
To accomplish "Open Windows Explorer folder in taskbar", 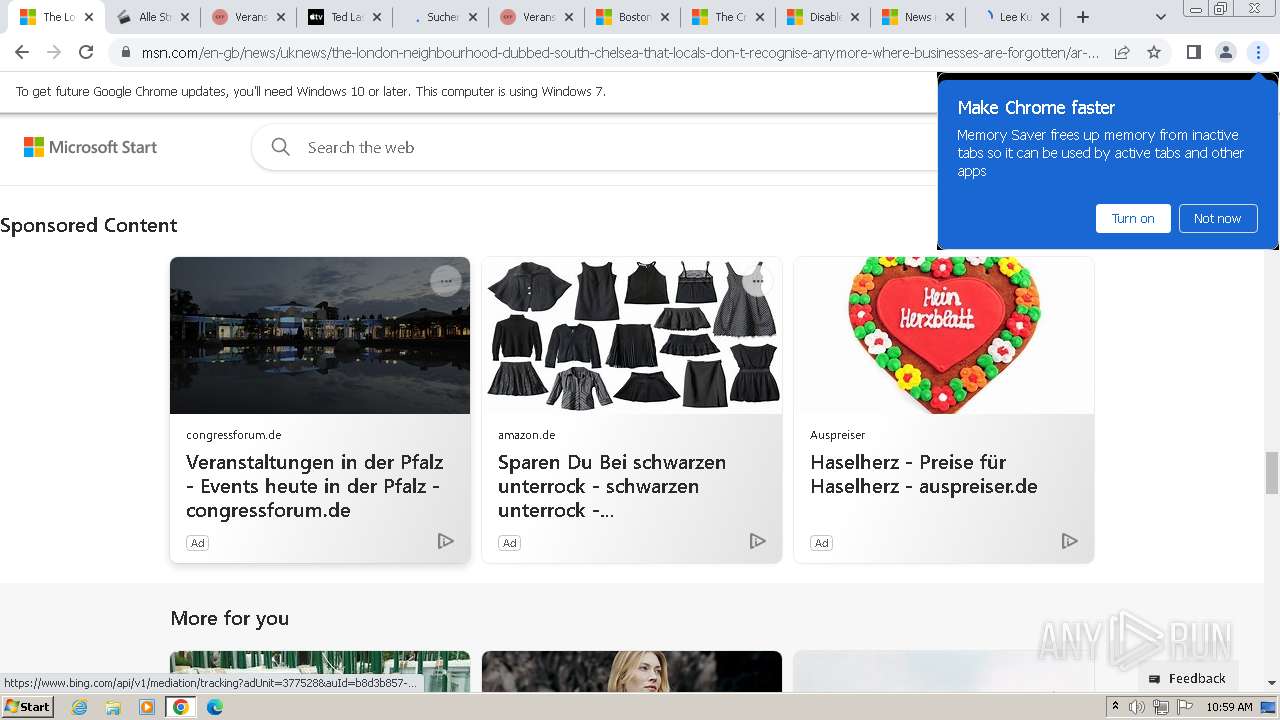I will tap(113, 707).
